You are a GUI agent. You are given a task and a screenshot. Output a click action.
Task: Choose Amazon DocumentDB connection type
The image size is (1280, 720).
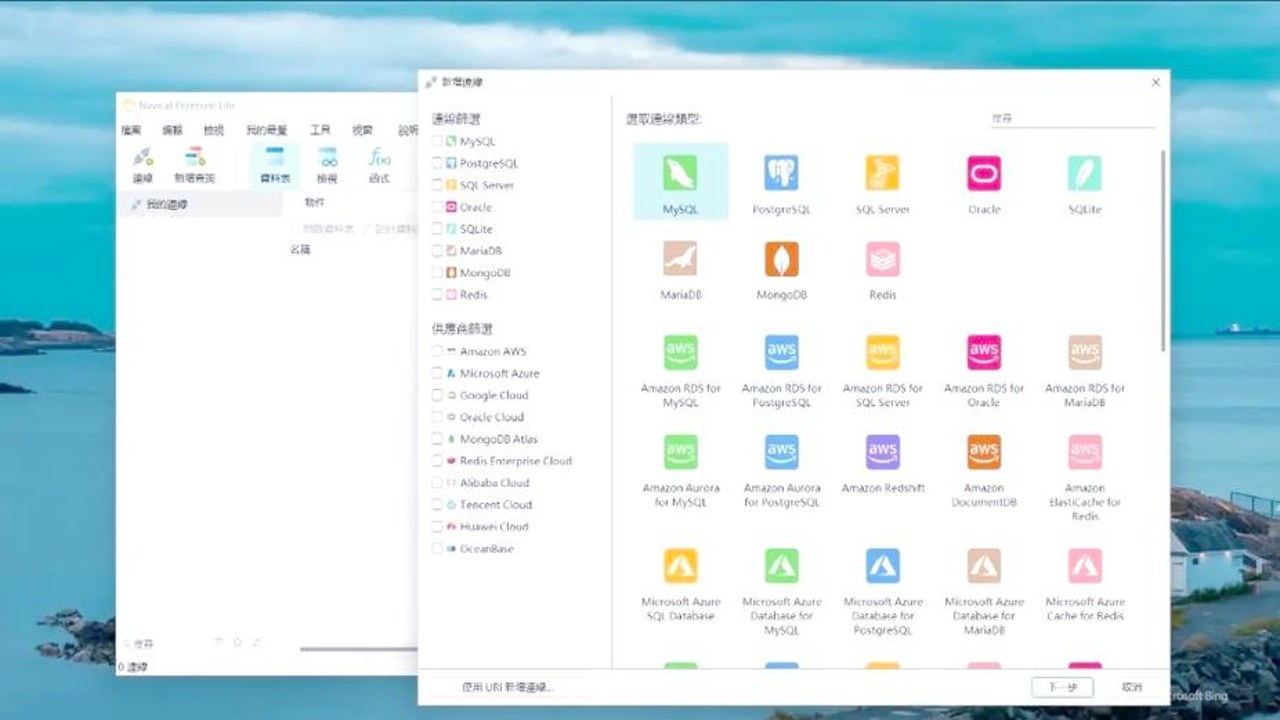[984, 471]
